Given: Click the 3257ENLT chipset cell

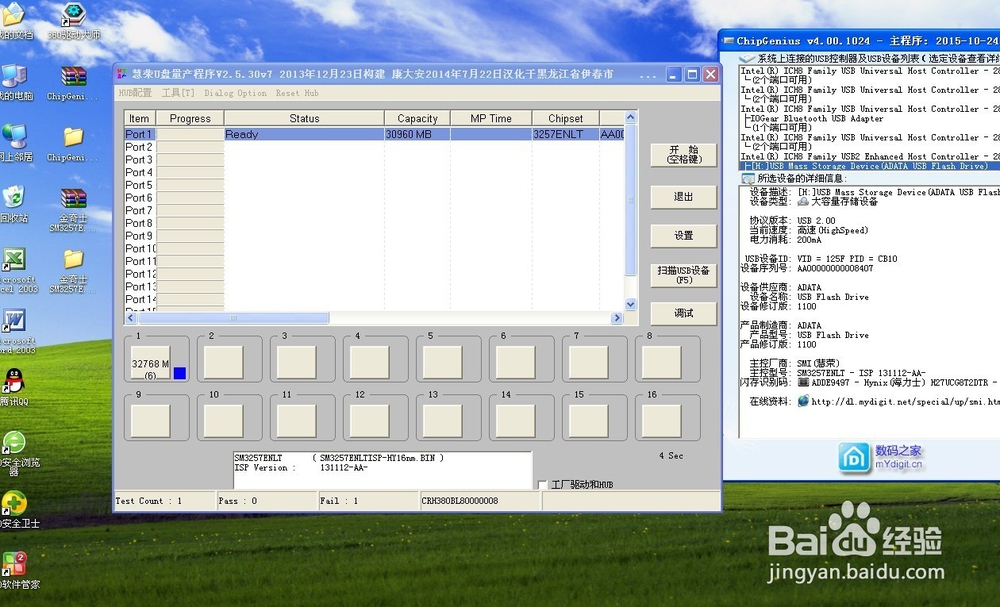Looking at the screenshot, I should [565, 134].
